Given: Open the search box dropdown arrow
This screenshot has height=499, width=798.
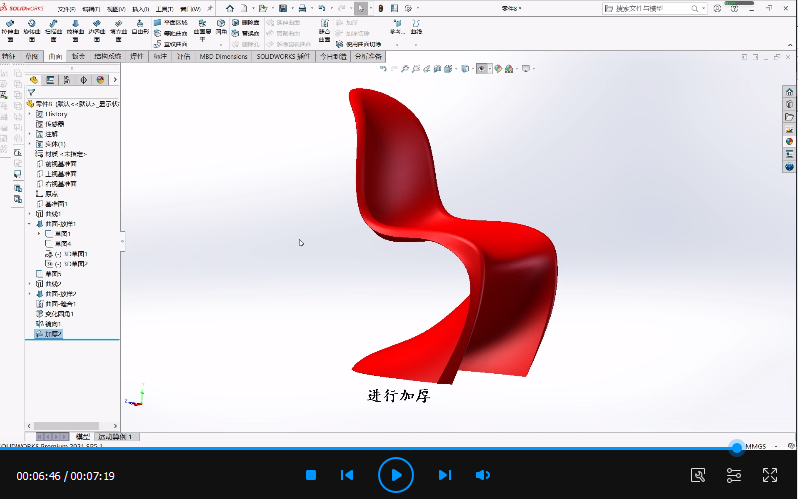Looking at the screenshot, I should click(704, 8).
